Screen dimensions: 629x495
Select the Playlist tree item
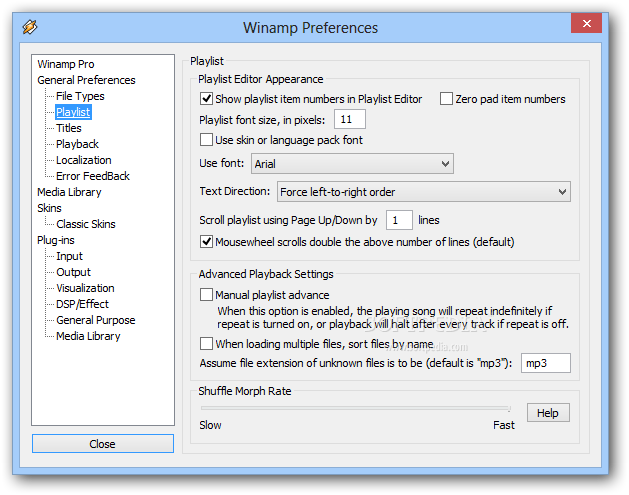73,112
